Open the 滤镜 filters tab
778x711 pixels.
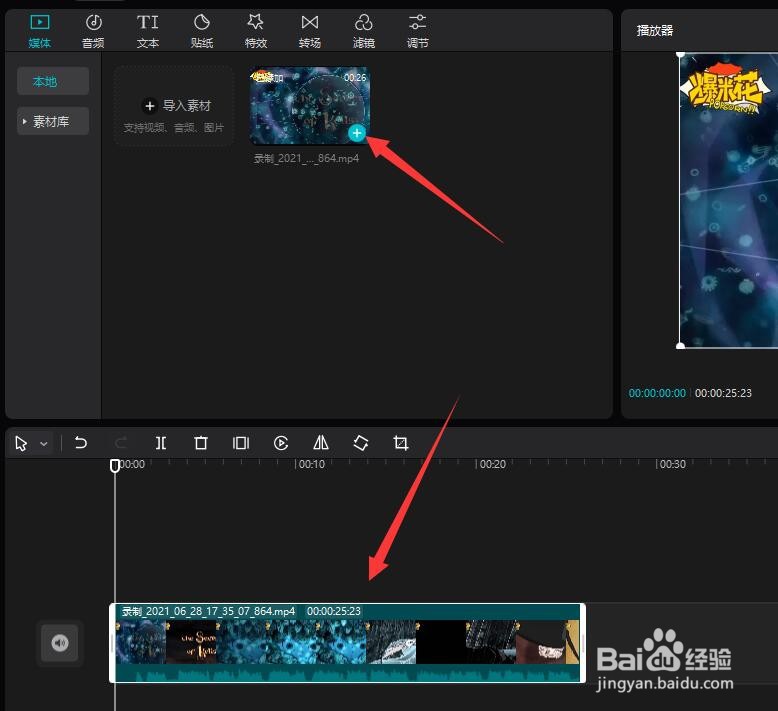pos(364,31)
